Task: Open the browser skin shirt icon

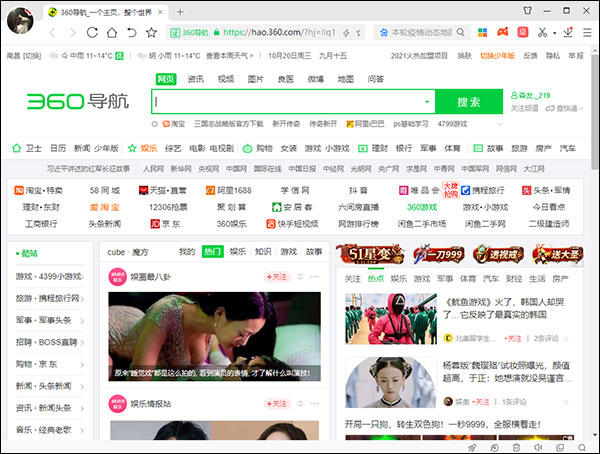Action: (527, 10)
